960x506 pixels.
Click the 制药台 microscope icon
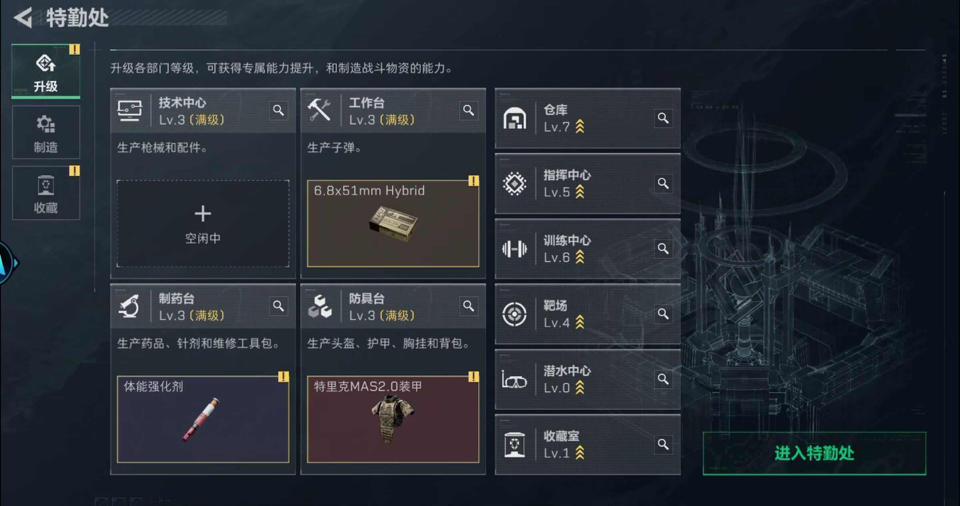130,306
